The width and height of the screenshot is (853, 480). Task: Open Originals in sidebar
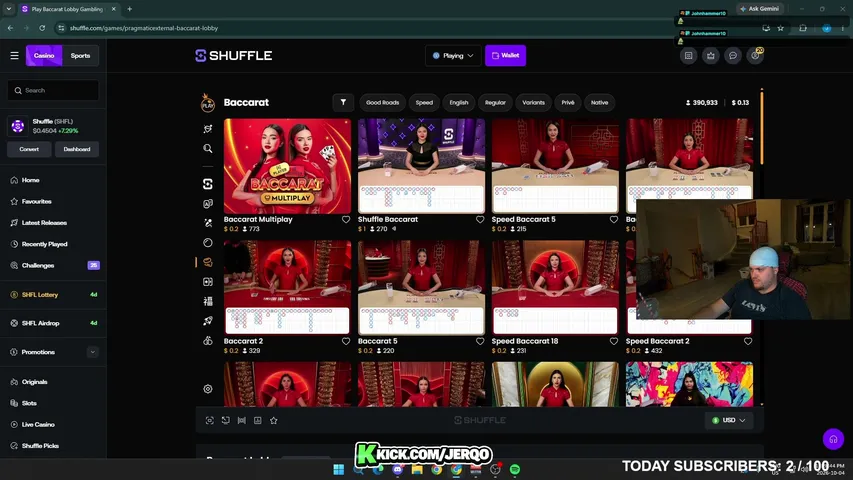click(x=34, y=382)
